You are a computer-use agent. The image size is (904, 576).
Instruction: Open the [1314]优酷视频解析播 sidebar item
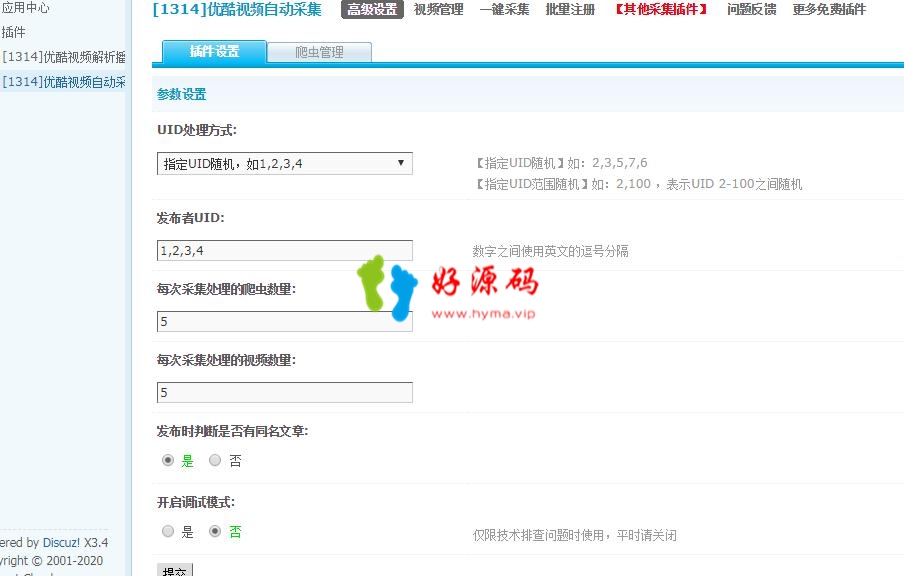pos(64,57)
